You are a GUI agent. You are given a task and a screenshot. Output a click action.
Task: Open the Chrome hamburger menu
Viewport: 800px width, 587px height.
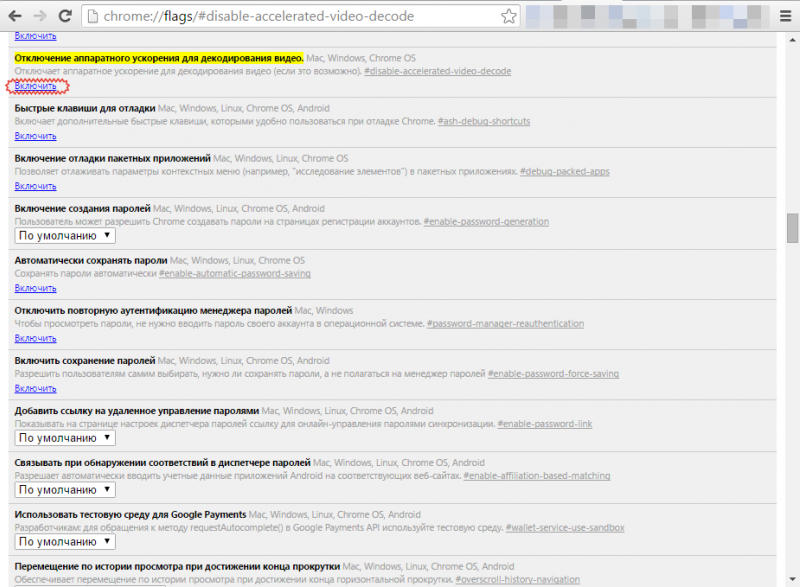786,16
